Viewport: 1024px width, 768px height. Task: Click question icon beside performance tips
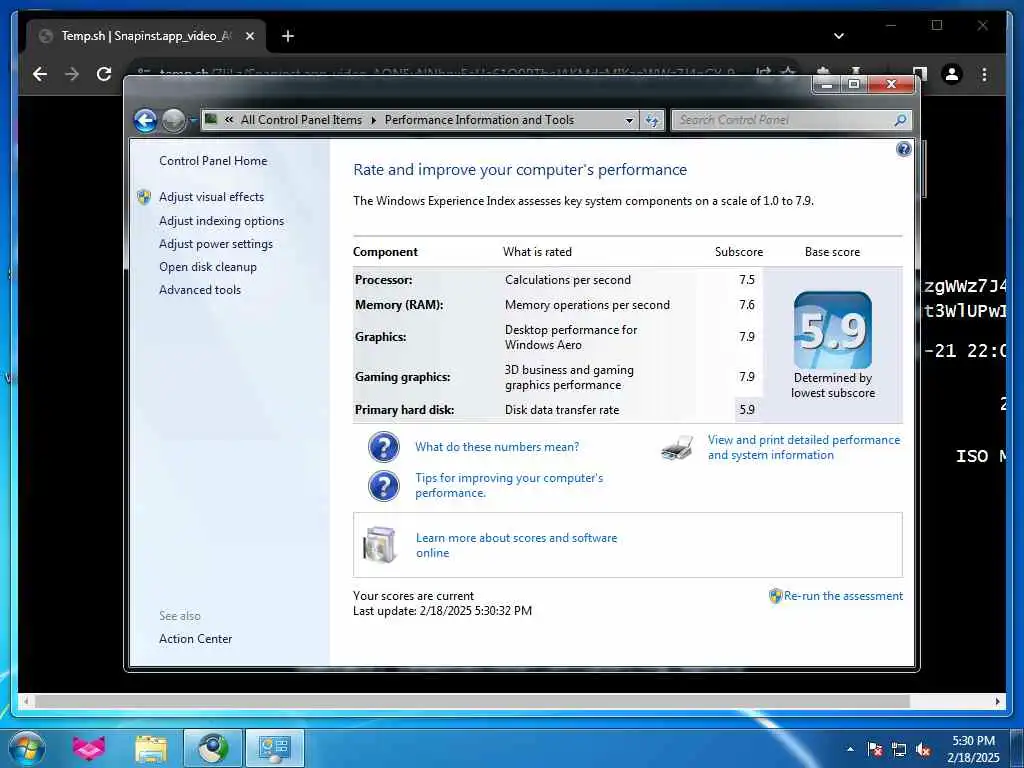point(383,486)
